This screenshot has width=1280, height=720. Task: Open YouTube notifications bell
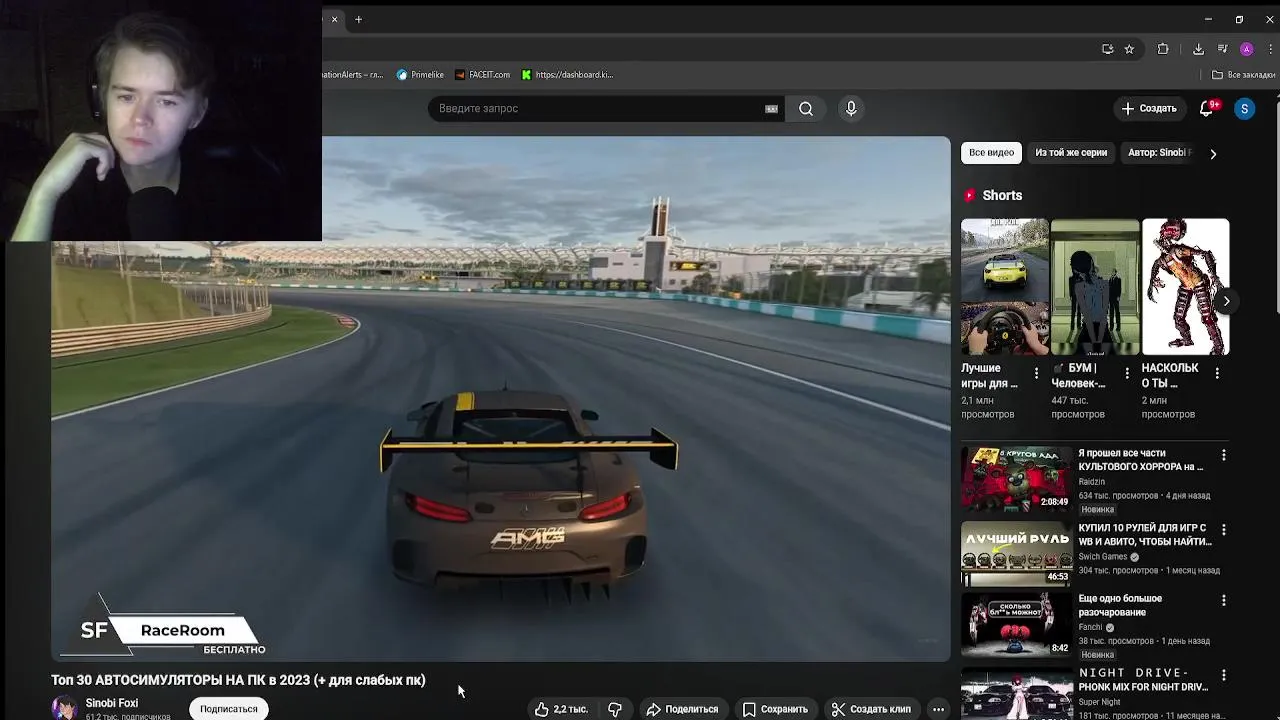1207,108
